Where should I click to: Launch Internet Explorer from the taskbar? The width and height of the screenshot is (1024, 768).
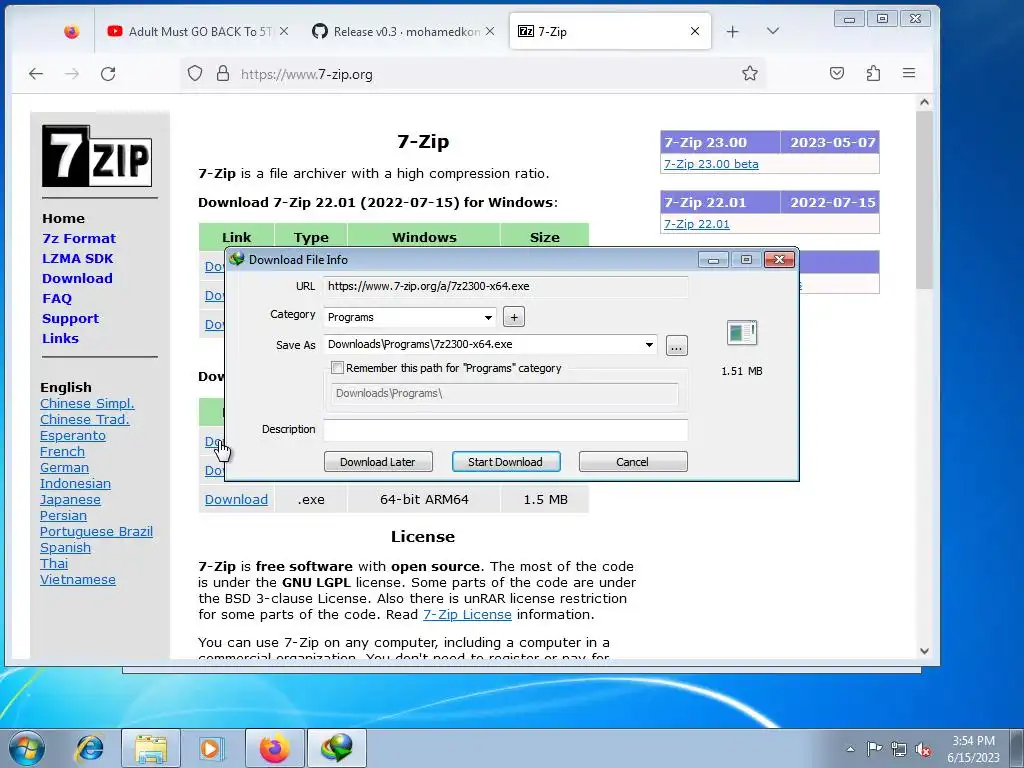89,748
